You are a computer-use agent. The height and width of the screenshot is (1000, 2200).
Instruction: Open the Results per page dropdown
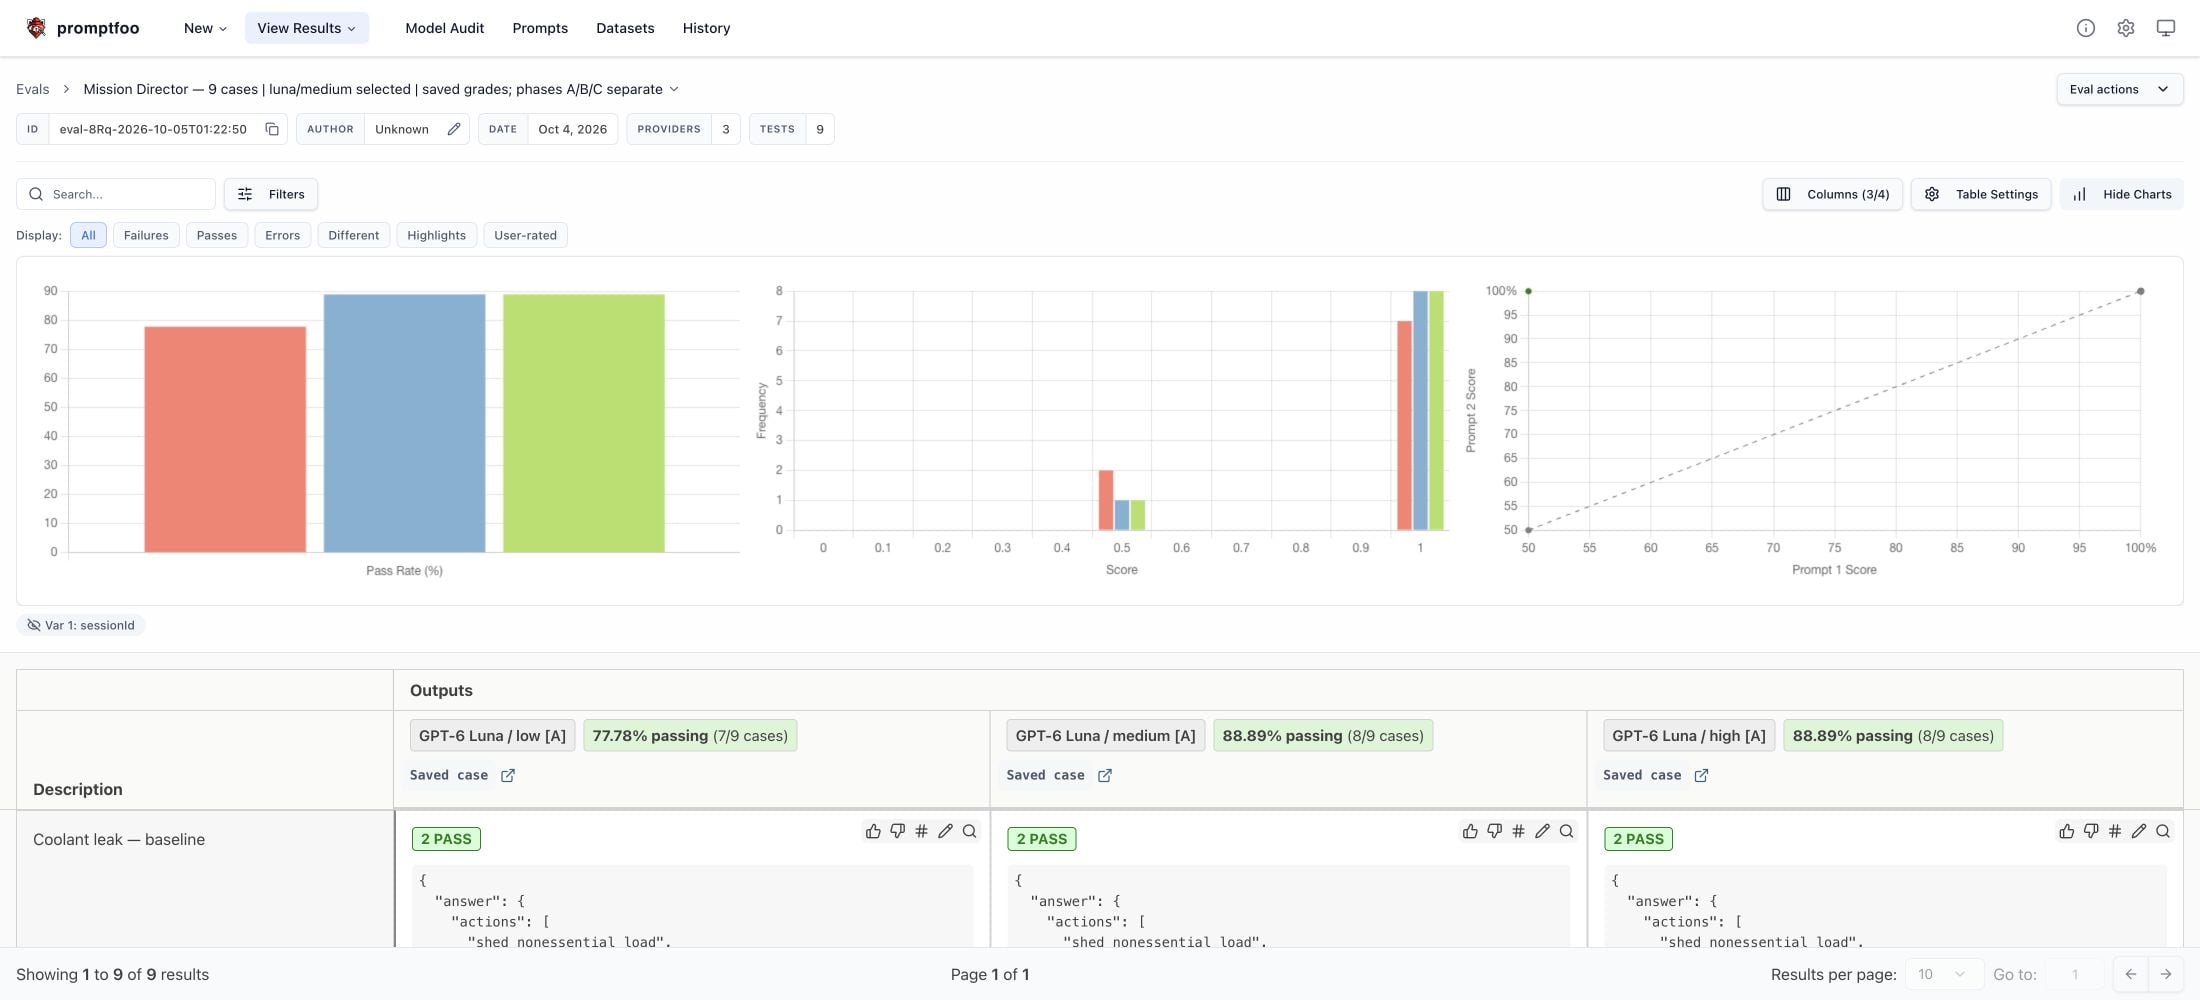click(1942, 974)
